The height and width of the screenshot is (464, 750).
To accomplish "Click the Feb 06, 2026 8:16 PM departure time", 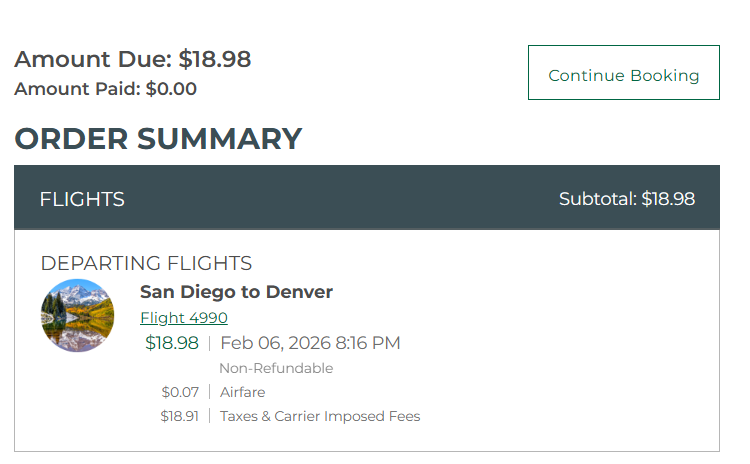I will tap(310, 343).
